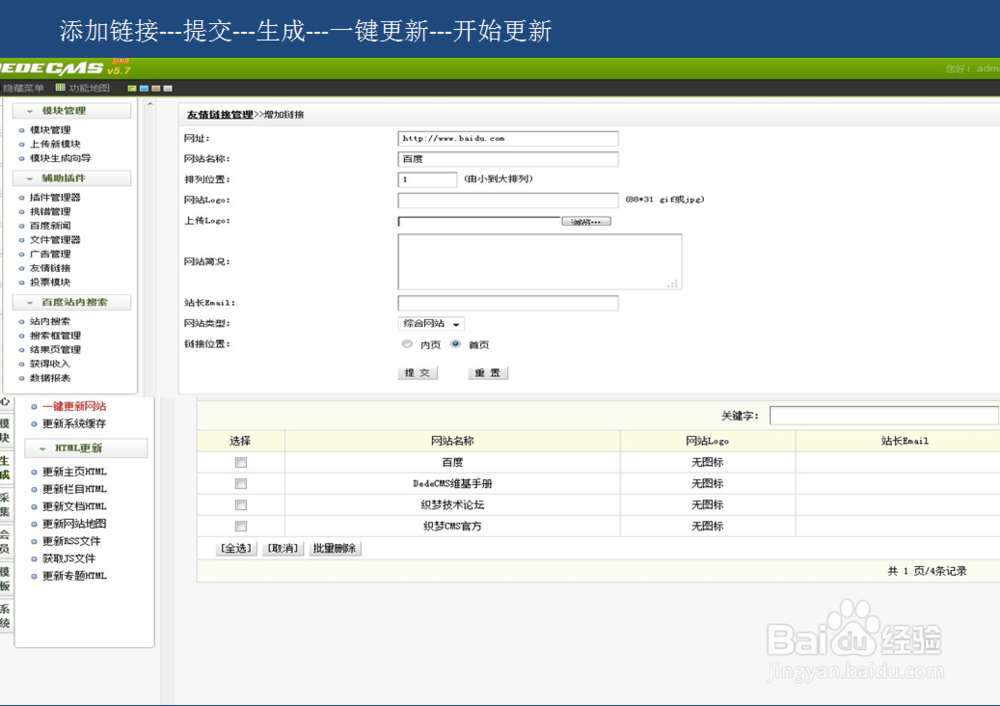1000x706 pixels.
Task: Click the 浏览 browse icon next to 上传Logo
Action: point(587,221)
